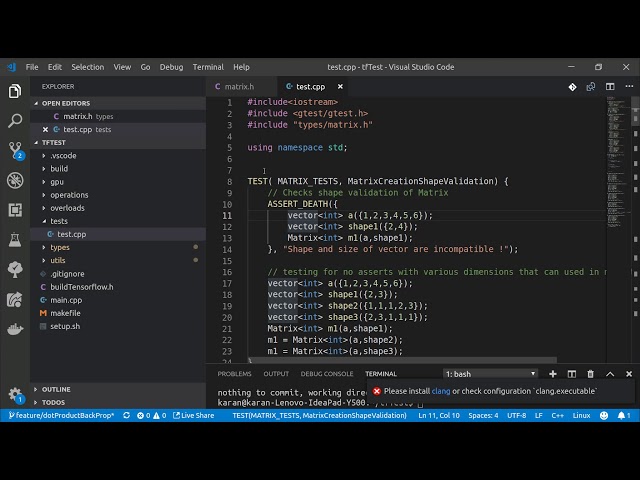Open errors and warnings count in status bar
Viewport: 640px width, 480px height.
[x=151, y=416]
